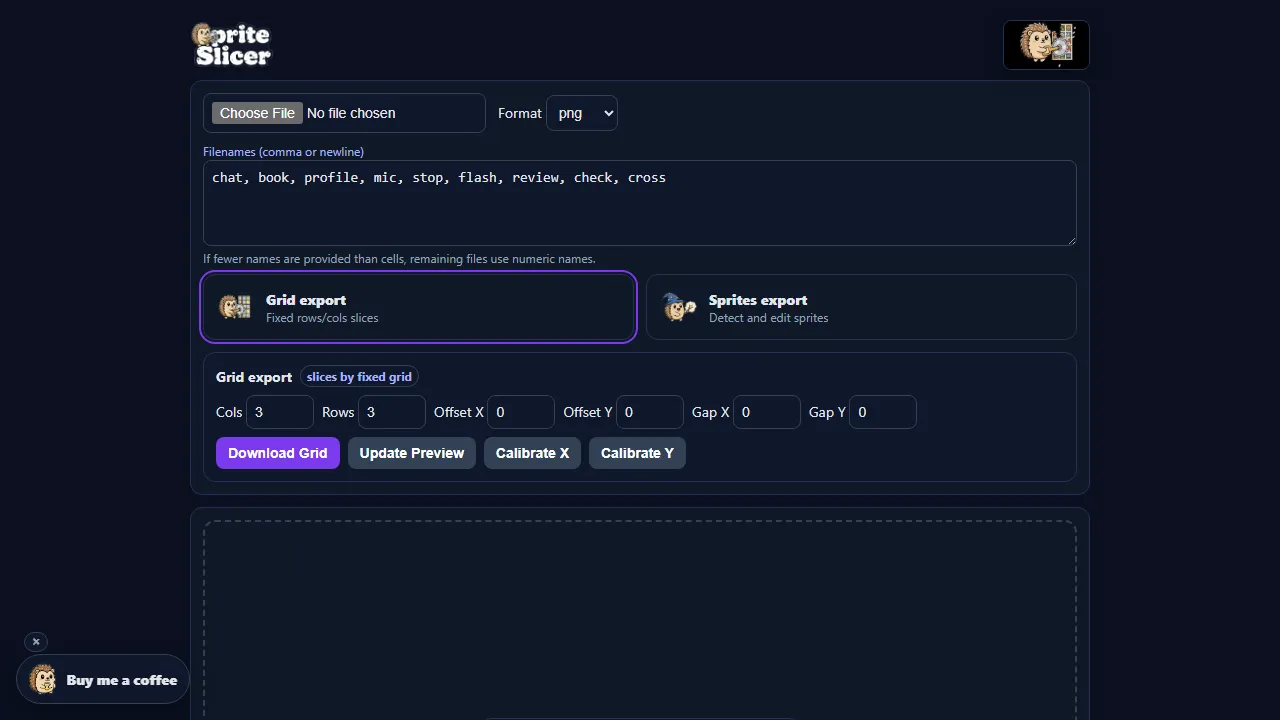Click the hedgehog avatar thumbnail at top right
Image resolution: width=1280 pixels, height=720 pixels.
tap(1045, 45)
